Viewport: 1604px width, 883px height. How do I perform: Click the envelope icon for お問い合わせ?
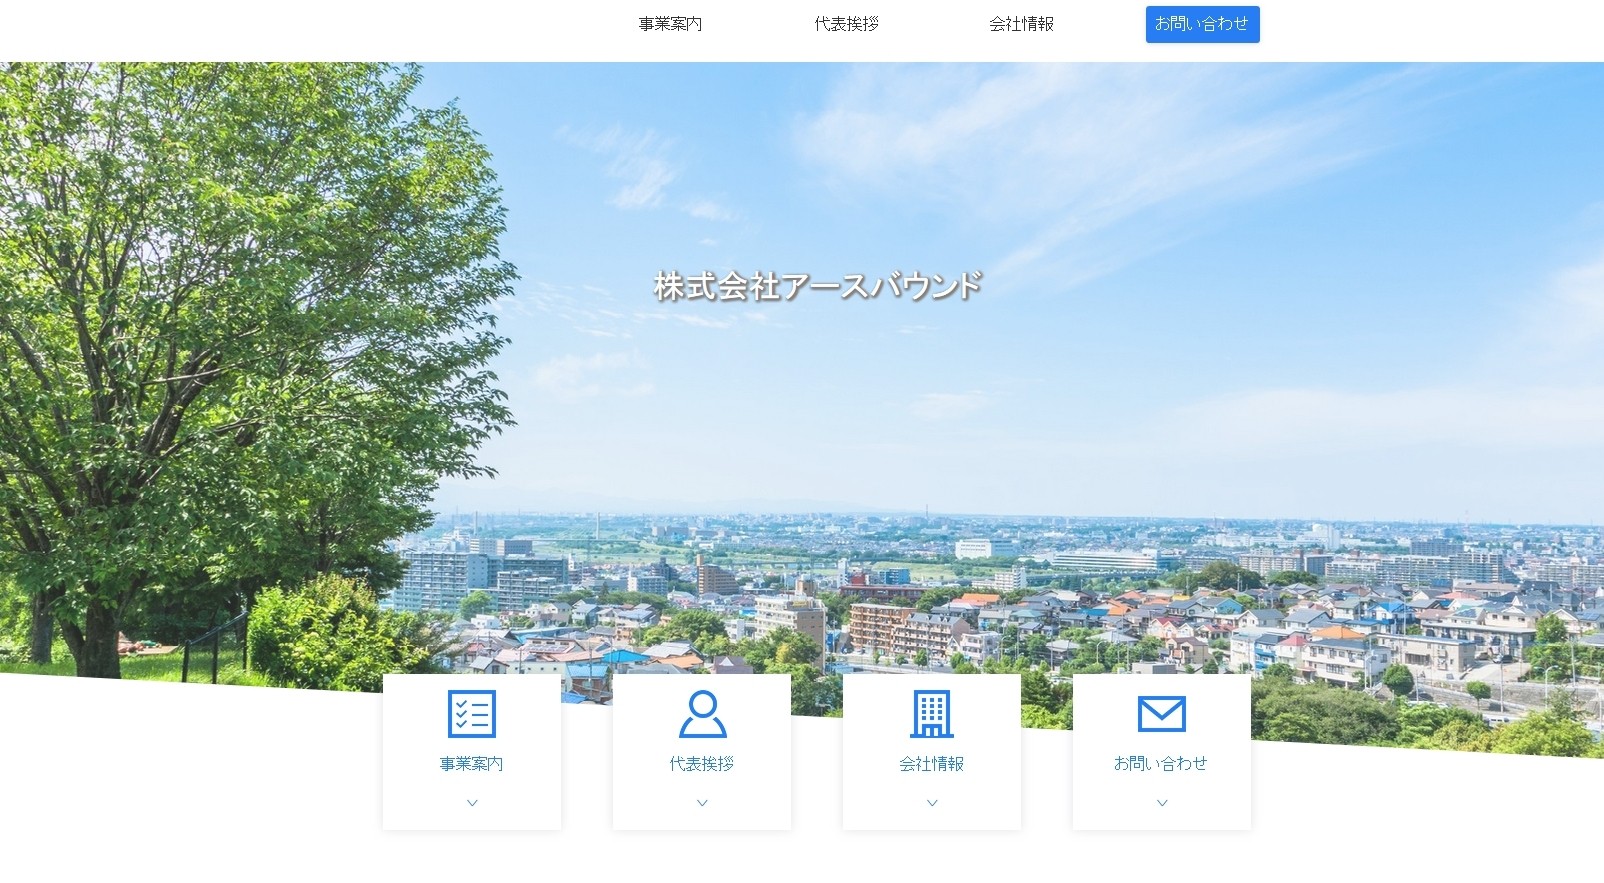(x=1161, y=714)
